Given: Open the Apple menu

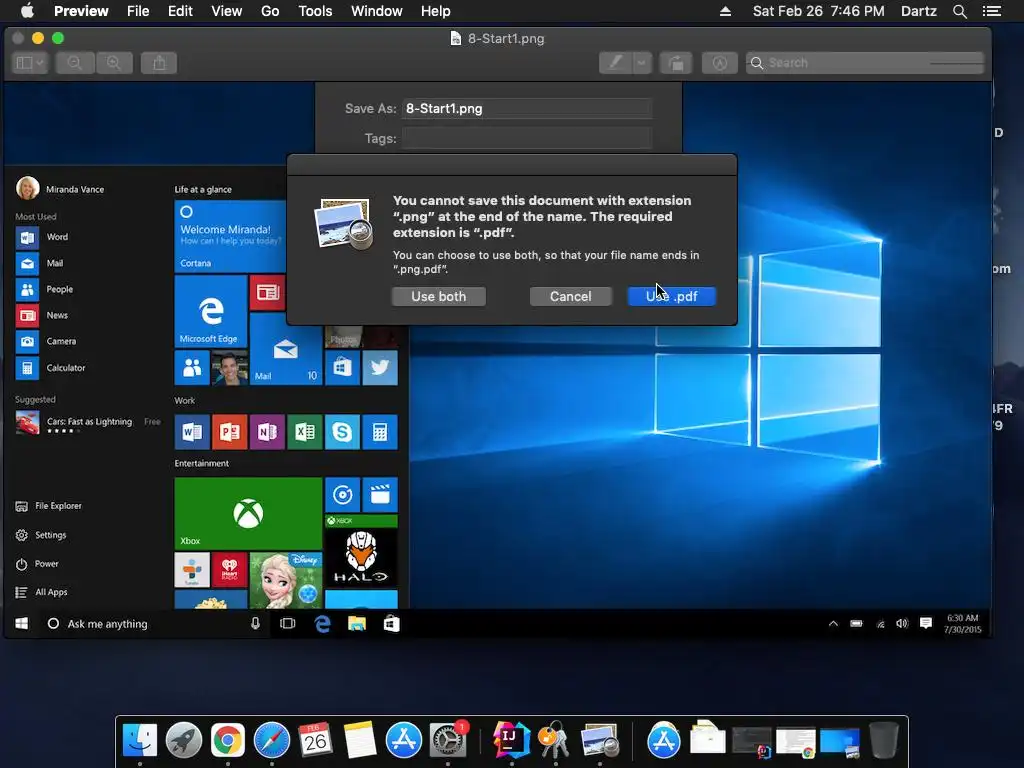Looking at the screenshot, I should point(27,11).
